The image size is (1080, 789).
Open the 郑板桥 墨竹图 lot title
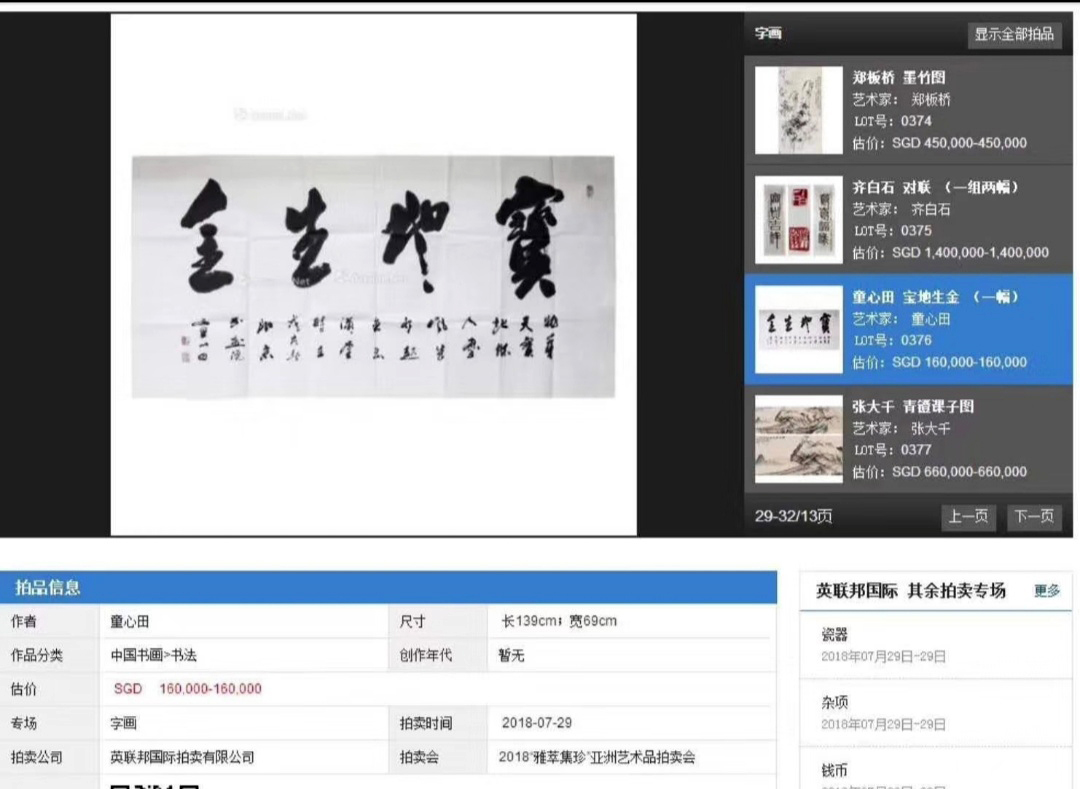pyautogui.click(x=899, y=77)
